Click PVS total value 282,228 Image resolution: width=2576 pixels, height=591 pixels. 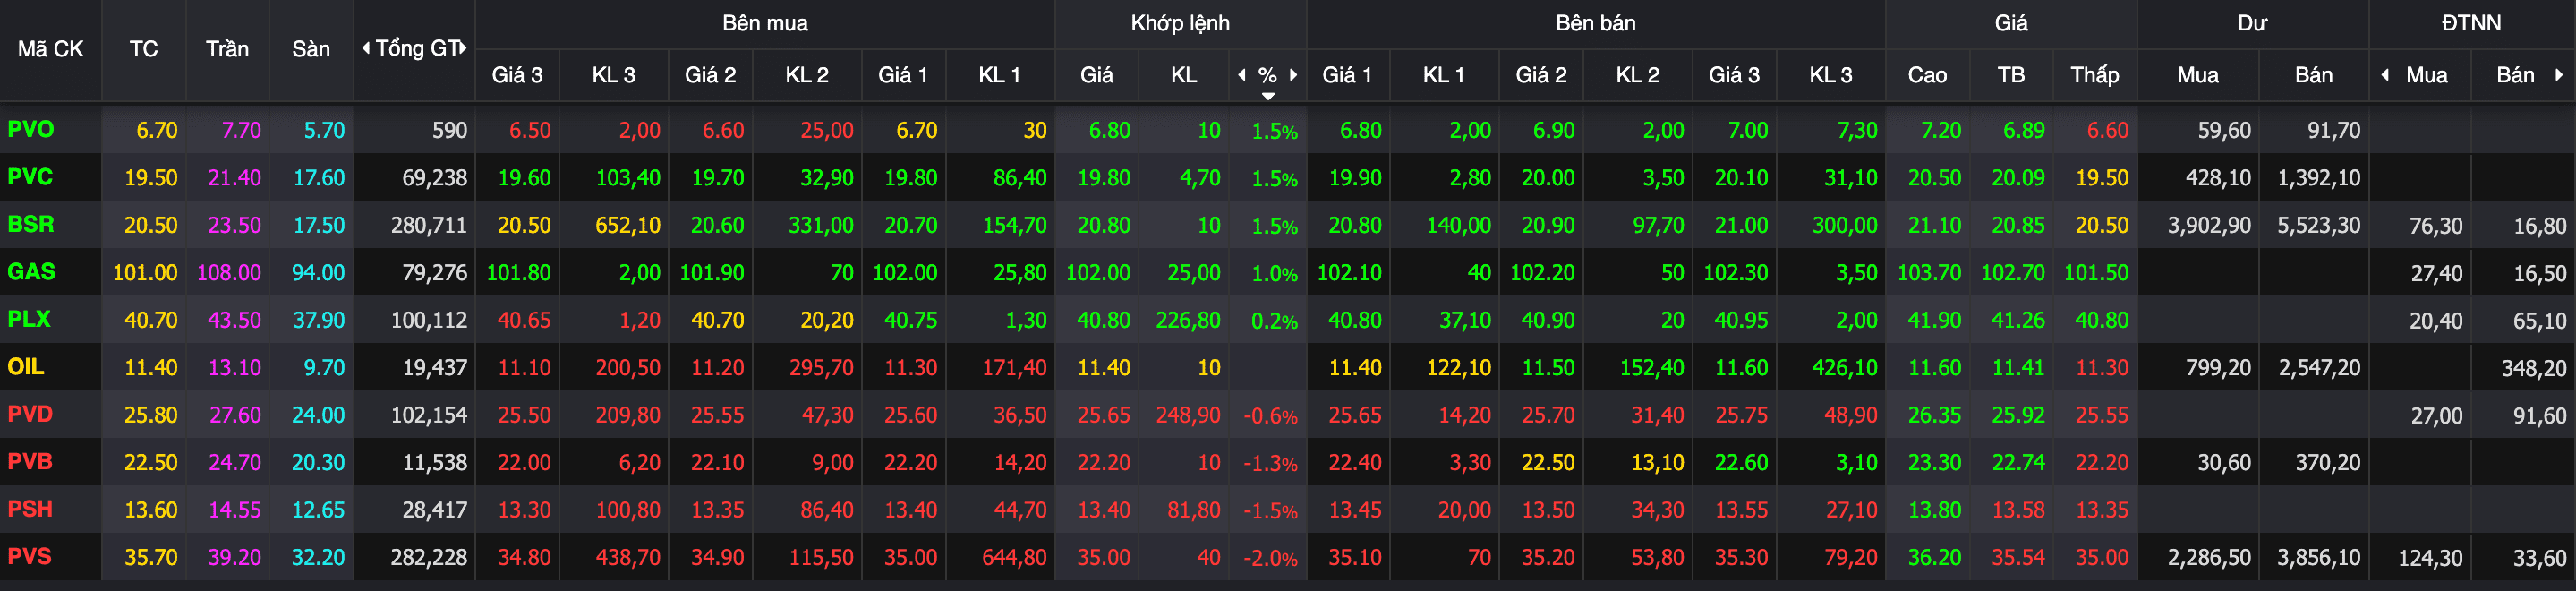coord(429,558)
